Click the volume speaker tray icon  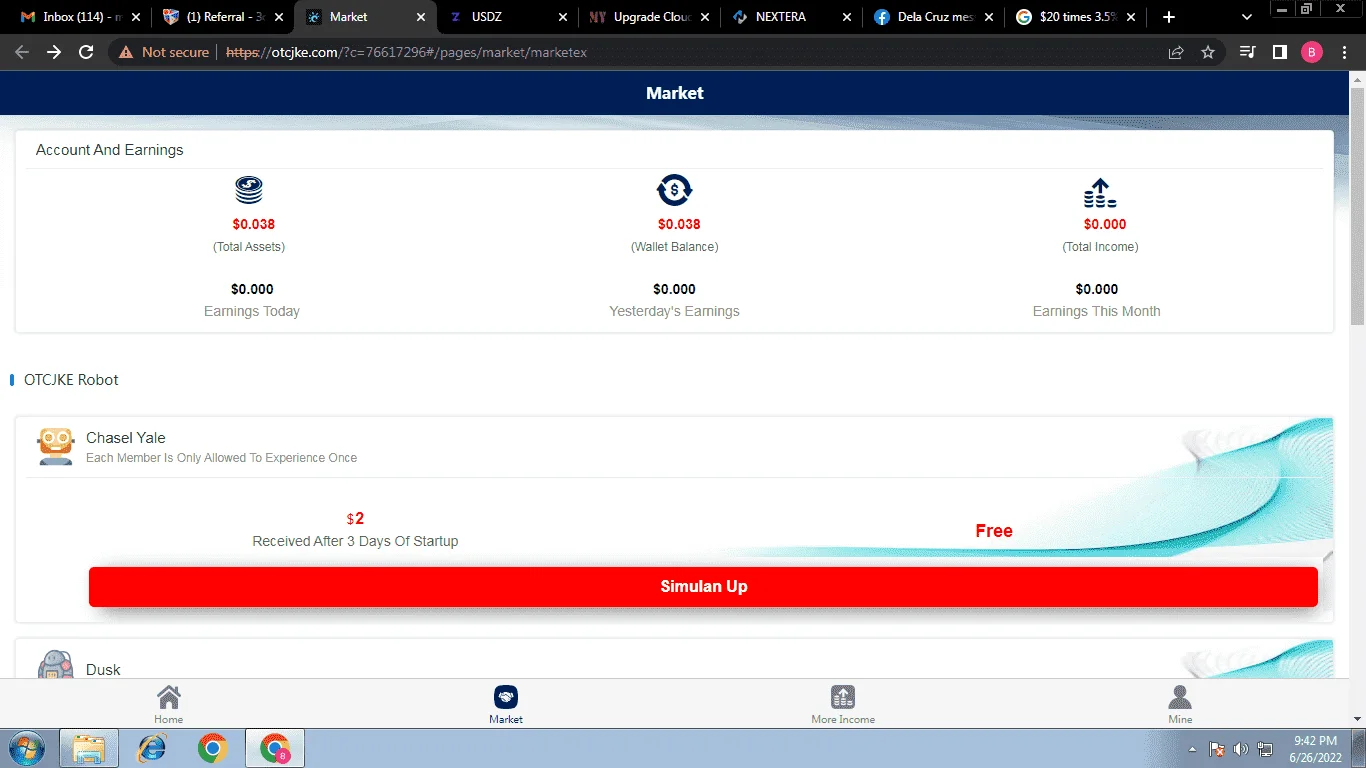(1241, 749)
